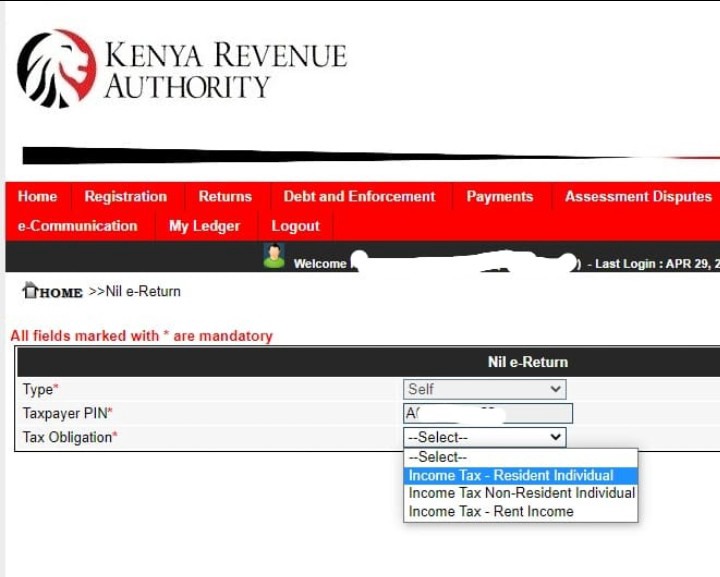
Task: Click the Kenya Revenue Authority lion logo
Action: (x=56, y=69)
